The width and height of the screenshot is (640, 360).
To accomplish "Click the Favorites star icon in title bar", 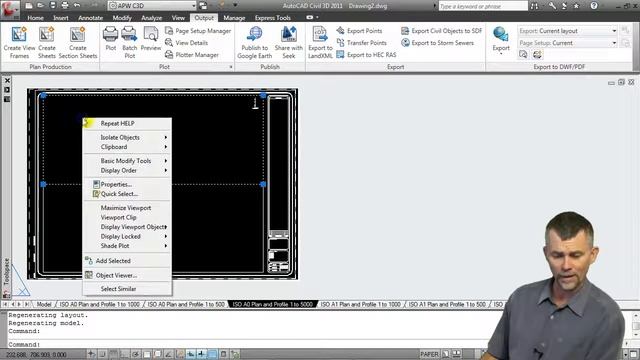I will point(576,6).
